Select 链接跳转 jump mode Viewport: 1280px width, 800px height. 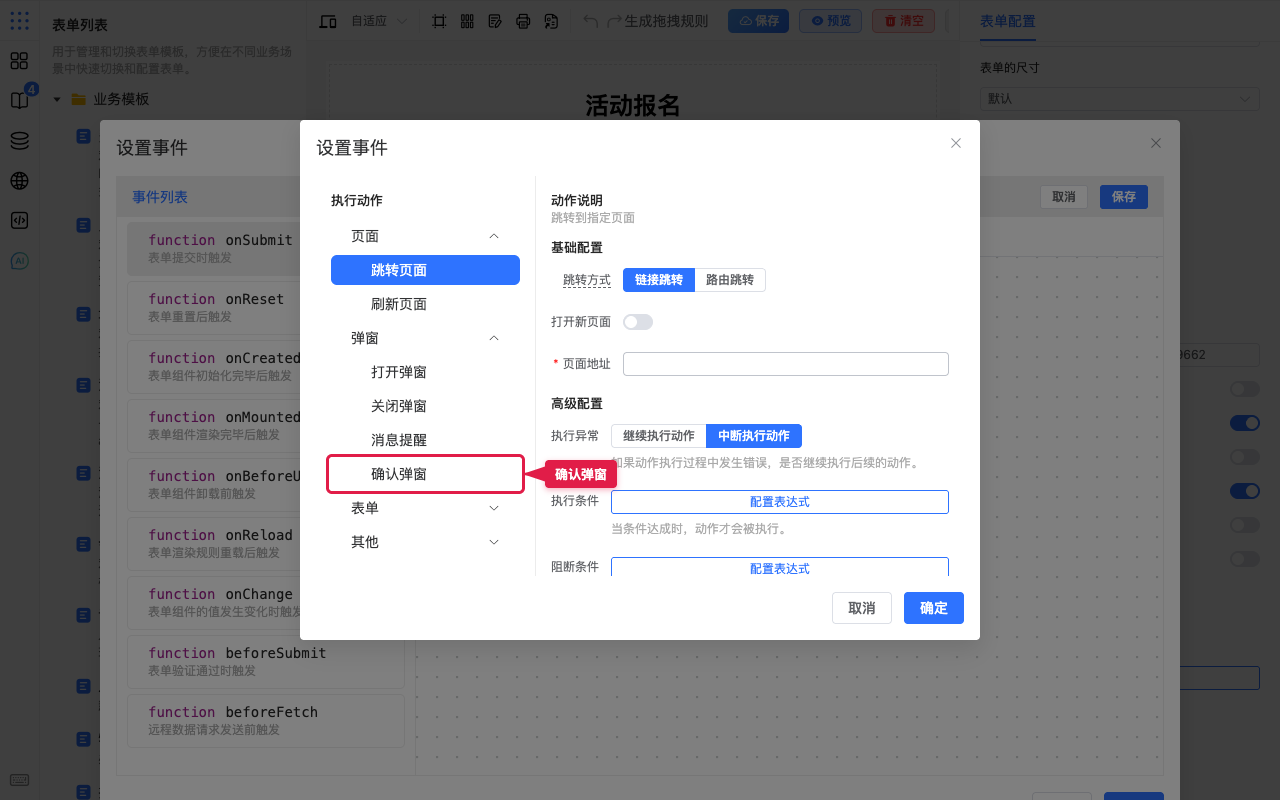659,280
